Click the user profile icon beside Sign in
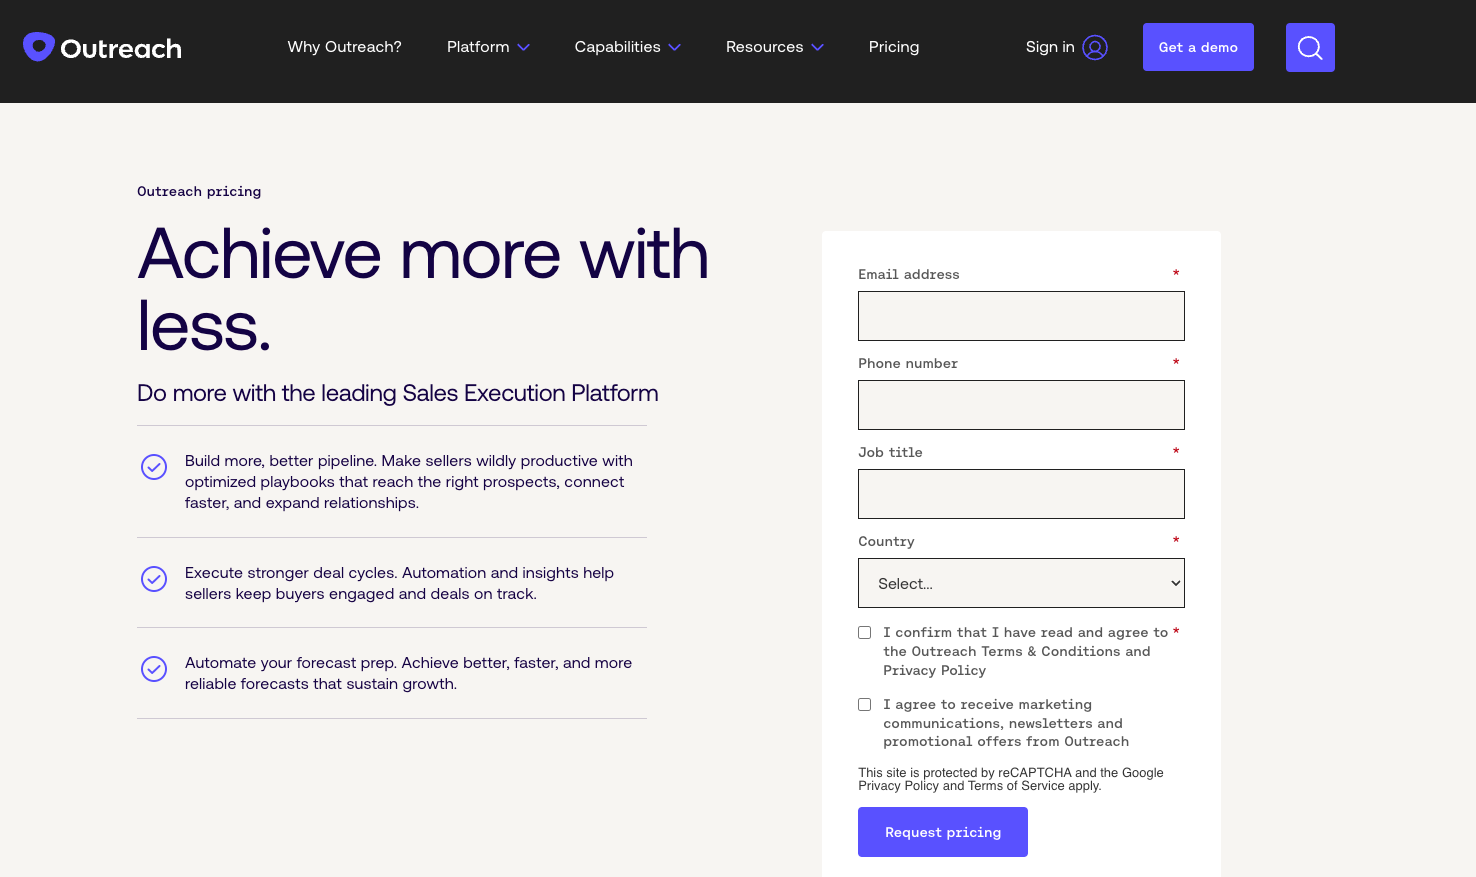 (x=1095, y=47)
